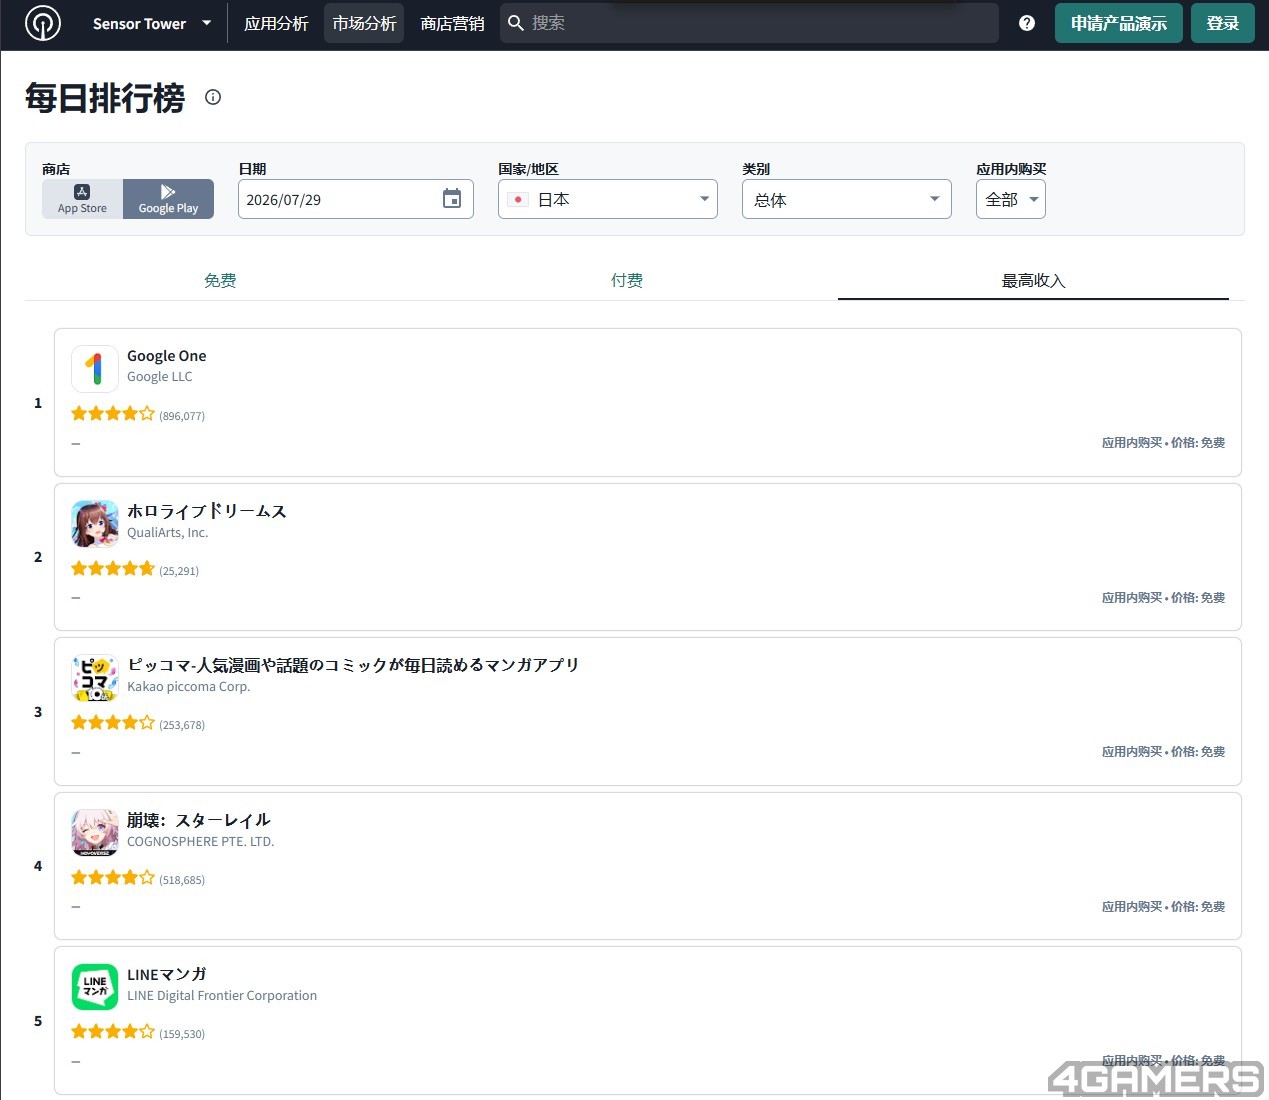This screenshot has width=1269, height=1100.
Task: Click Google One 应用内购买 price label
Action: (x=1163, y=443)
